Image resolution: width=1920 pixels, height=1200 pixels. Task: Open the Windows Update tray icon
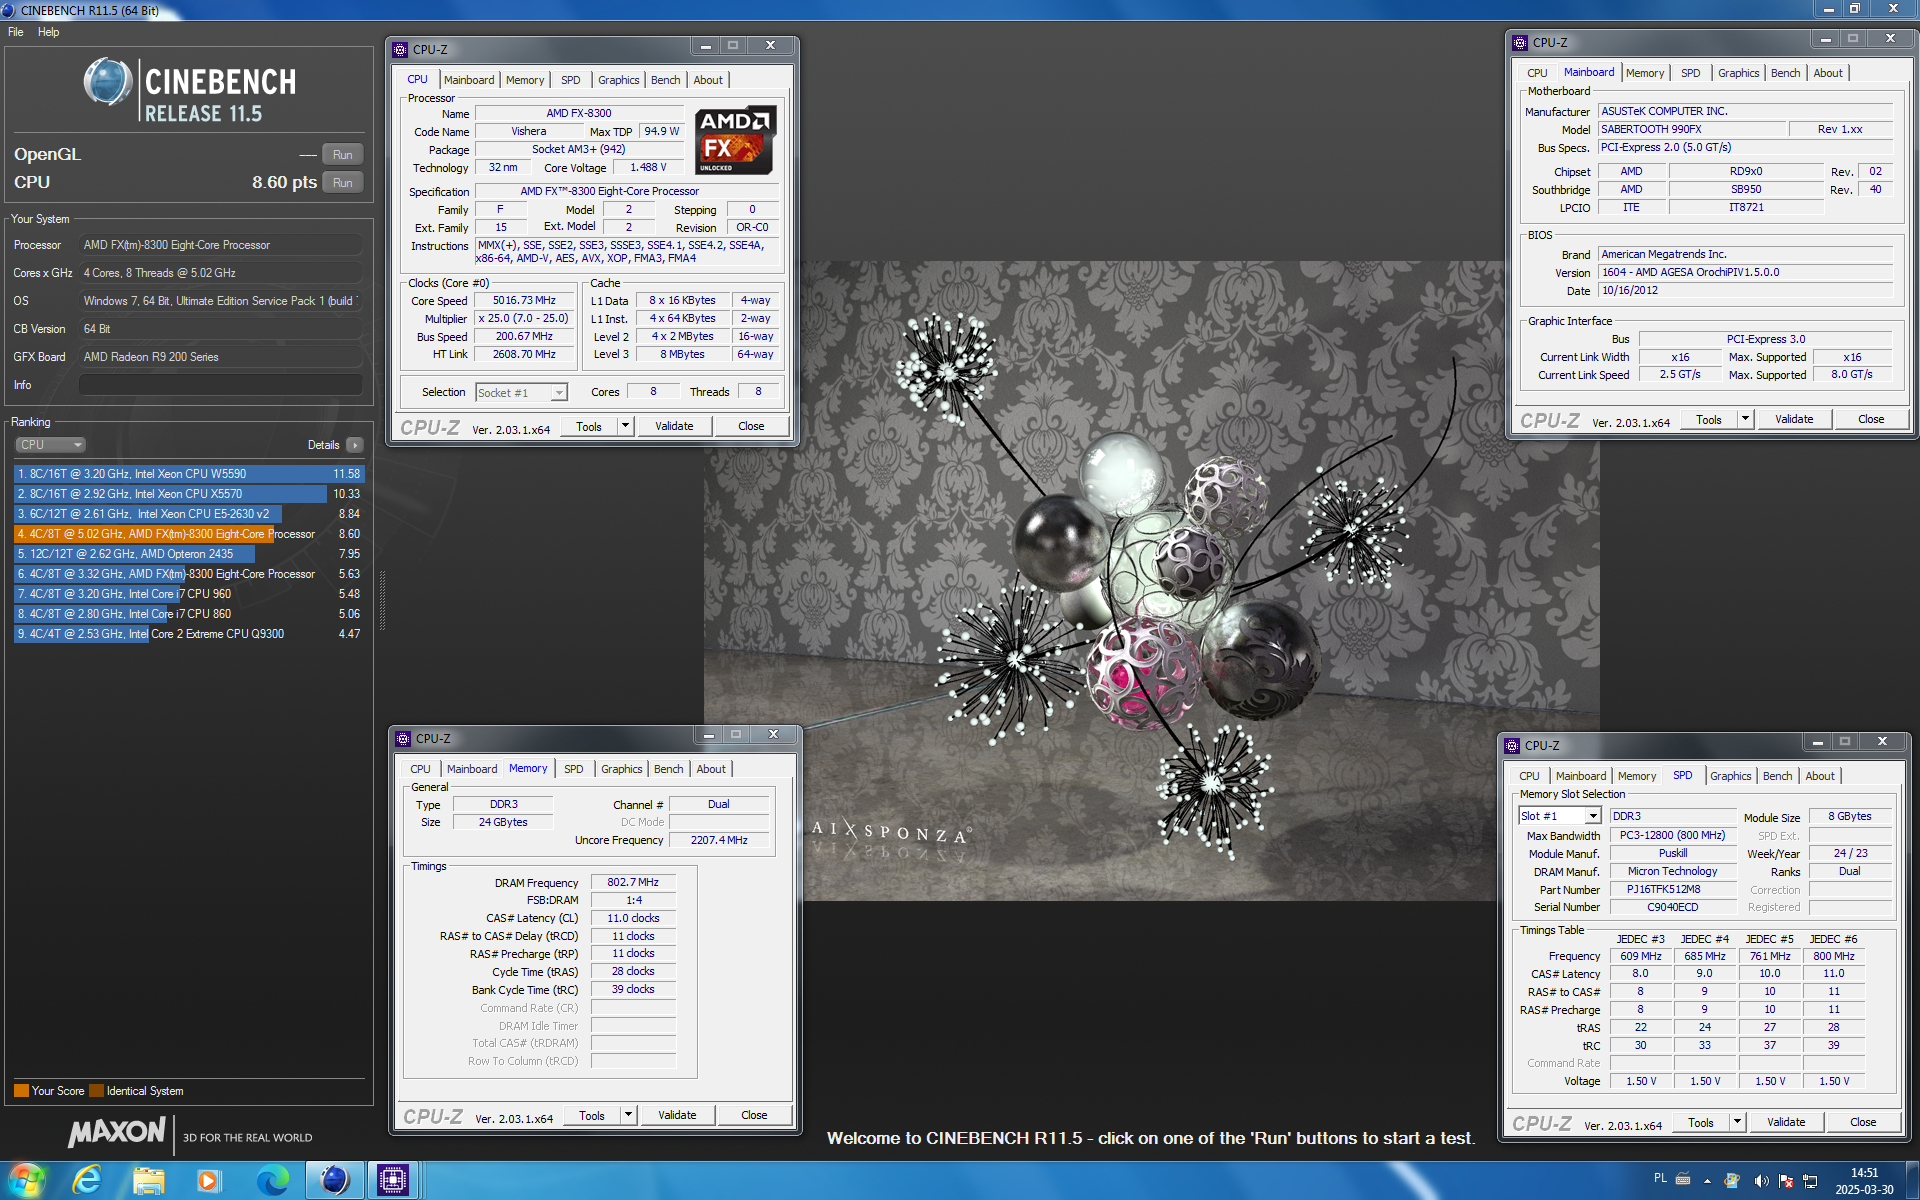[x=1732, y=1181]
